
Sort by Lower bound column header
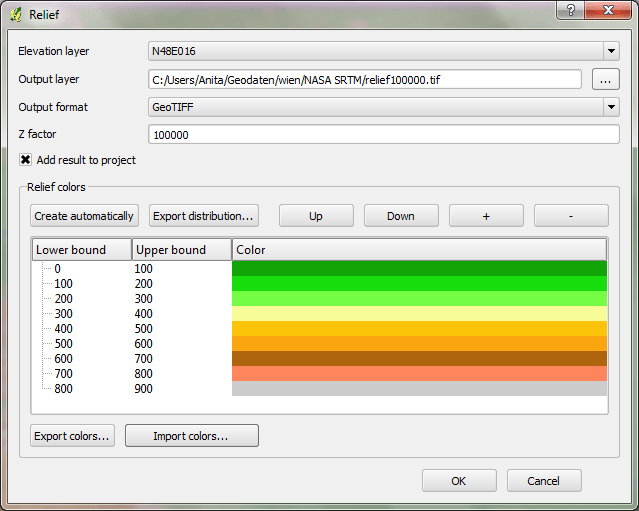(82, 250)
